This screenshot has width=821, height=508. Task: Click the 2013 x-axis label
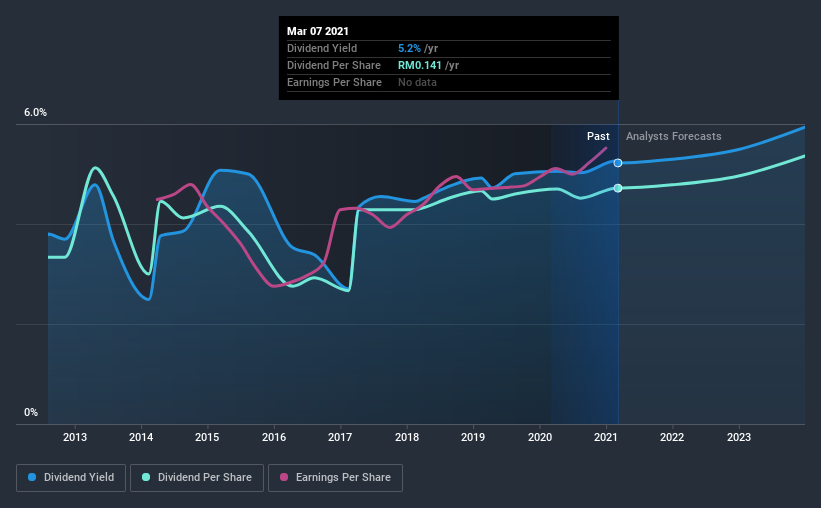(75, 437)
